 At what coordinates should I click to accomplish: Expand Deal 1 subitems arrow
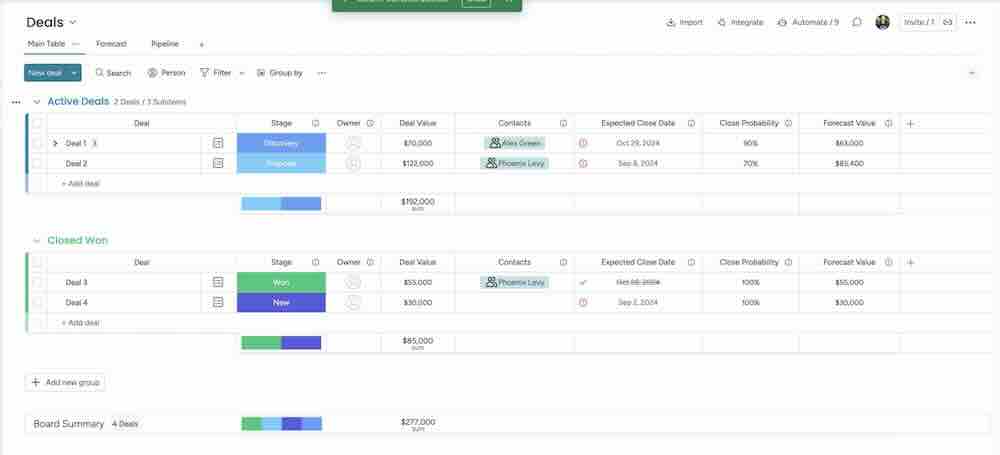coord(55,143)
